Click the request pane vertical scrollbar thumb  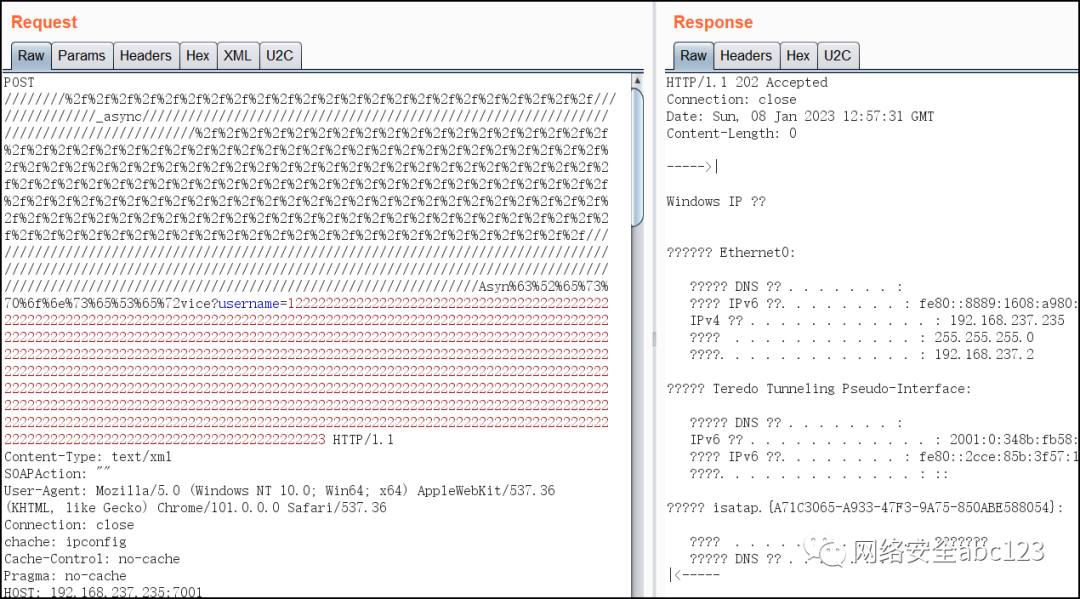click(637, 157)
